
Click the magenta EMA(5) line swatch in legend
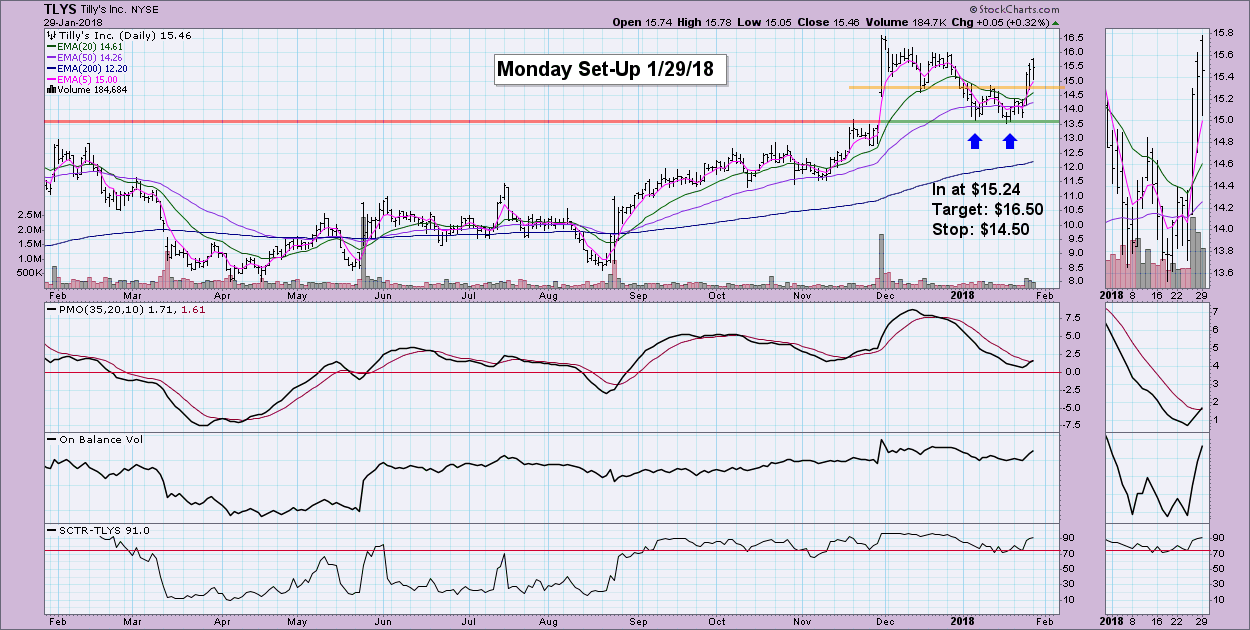point(50,79)
